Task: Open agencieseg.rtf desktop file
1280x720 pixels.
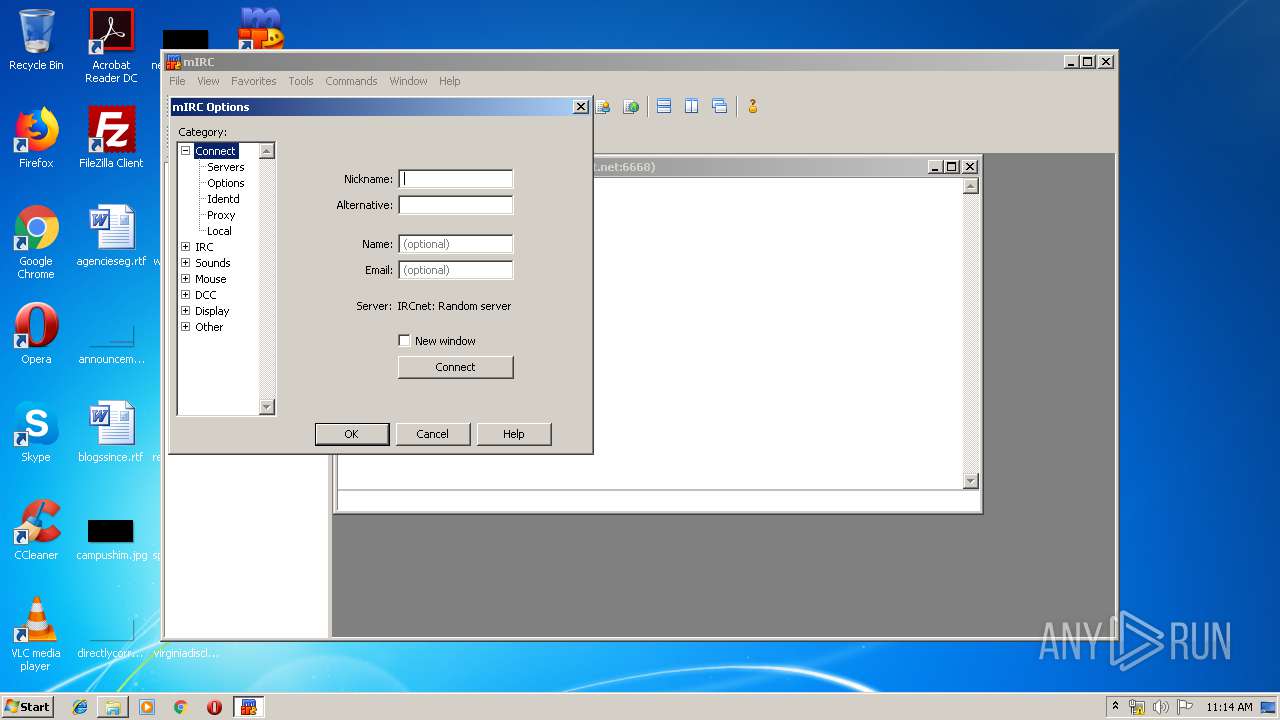Action: [x=111, y=236]
